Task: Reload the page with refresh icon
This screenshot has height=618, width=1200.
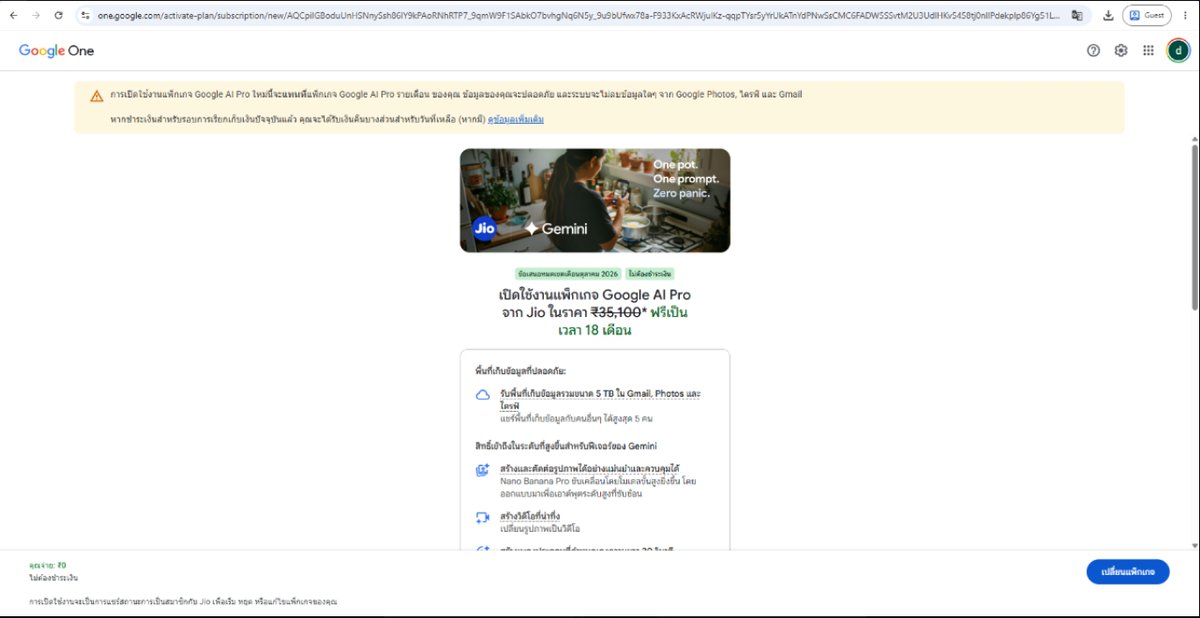Action: point(59,16)
